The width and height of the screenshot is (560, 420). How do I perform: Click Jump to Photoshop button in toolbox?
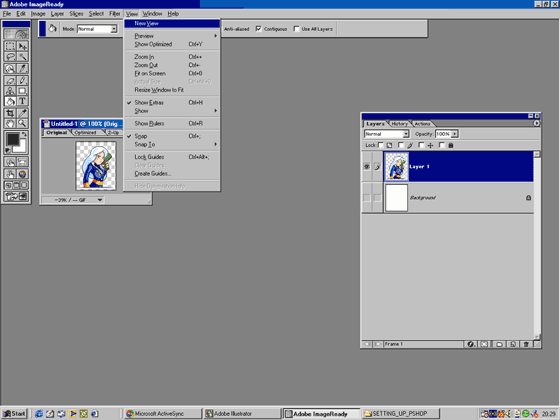pos(16,196)
